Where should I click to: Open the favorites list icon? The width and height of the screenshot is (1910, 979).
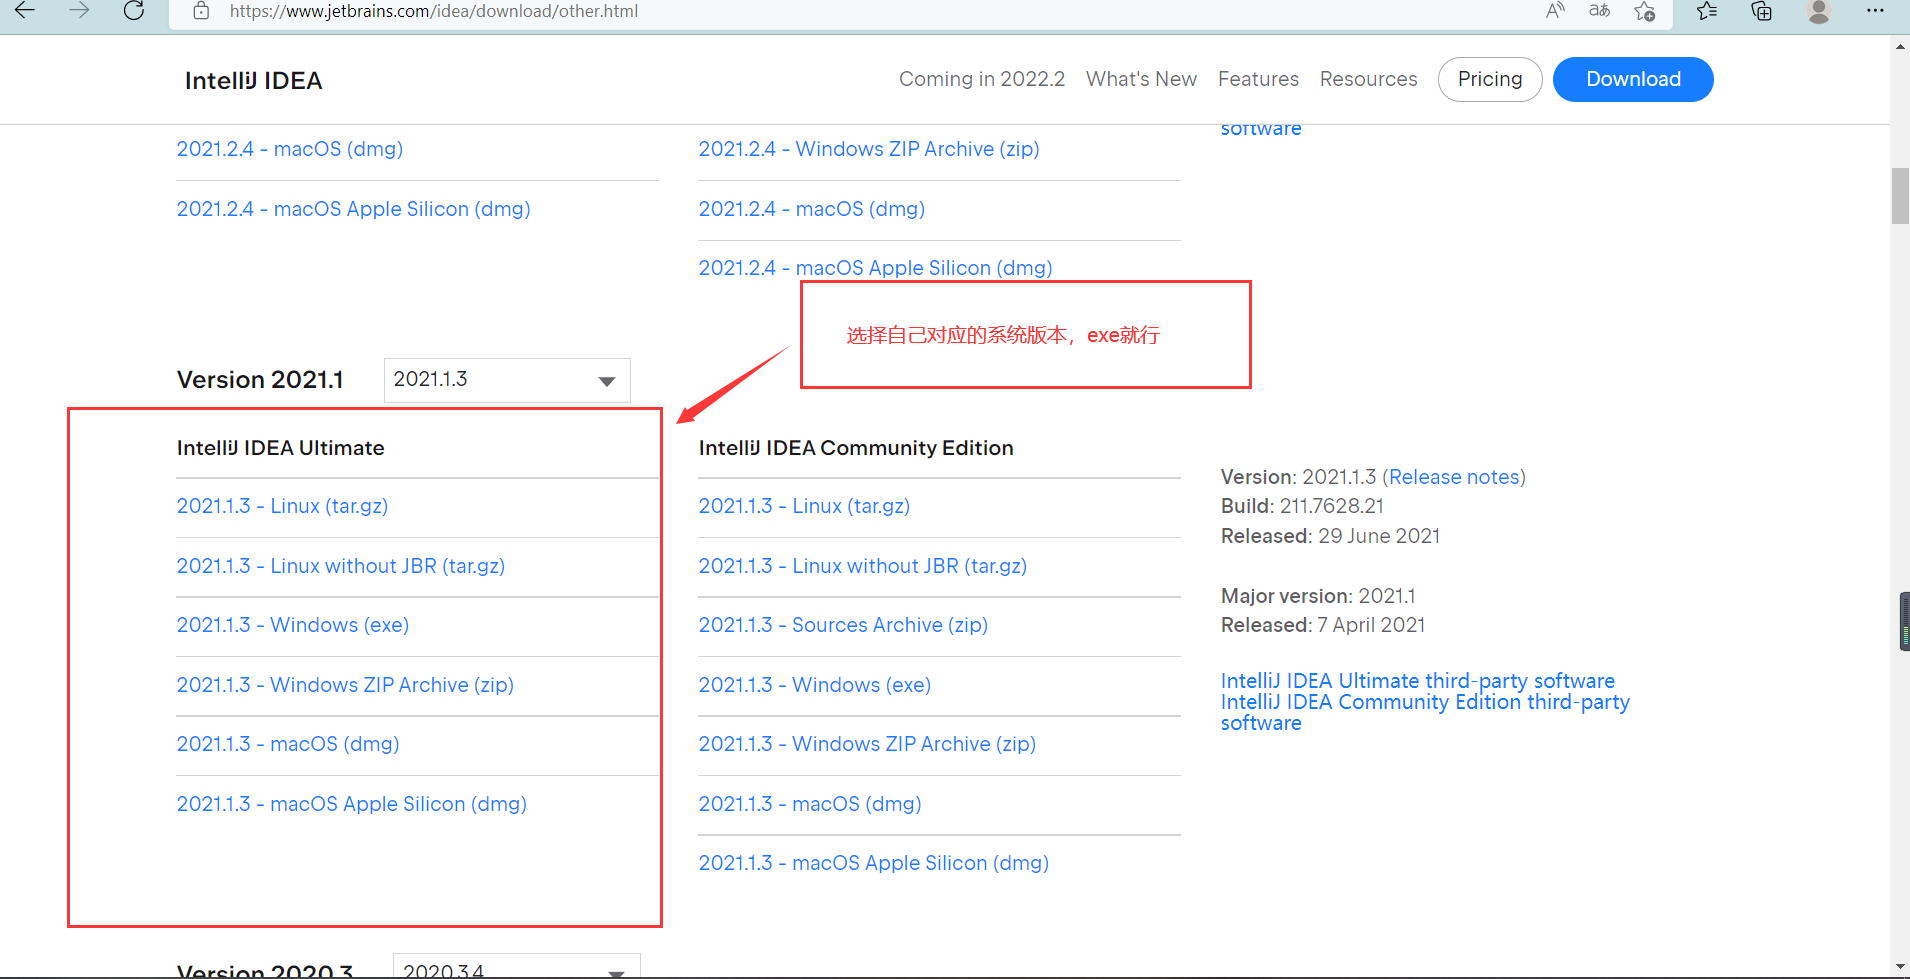[1707, 11]
